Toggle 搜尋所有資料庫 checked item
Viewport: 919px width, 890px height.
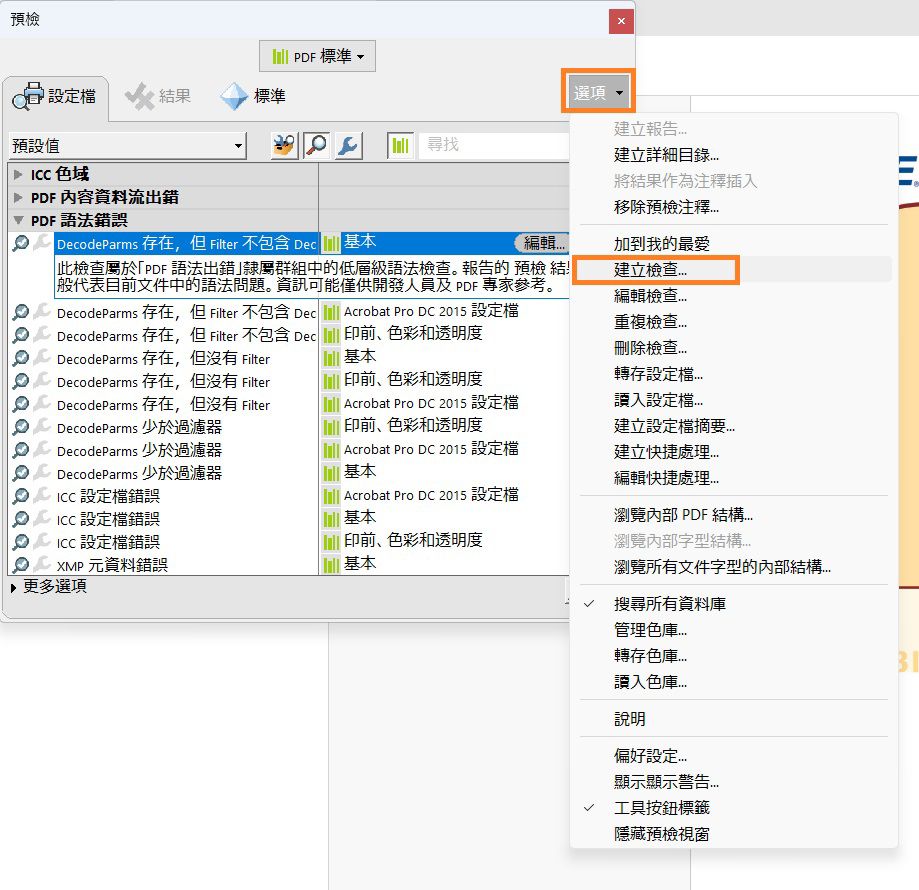(x=669, y=604)
